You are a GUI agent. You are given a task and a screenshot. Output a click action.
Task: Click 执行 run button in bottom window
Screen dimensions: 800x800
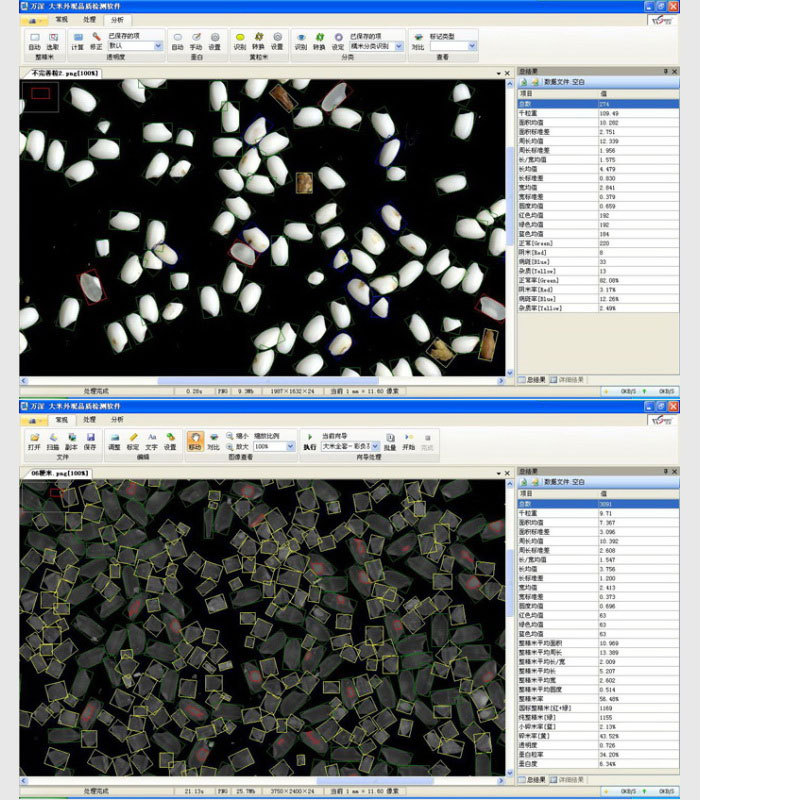pyautogui.click(x=310, y=441)
